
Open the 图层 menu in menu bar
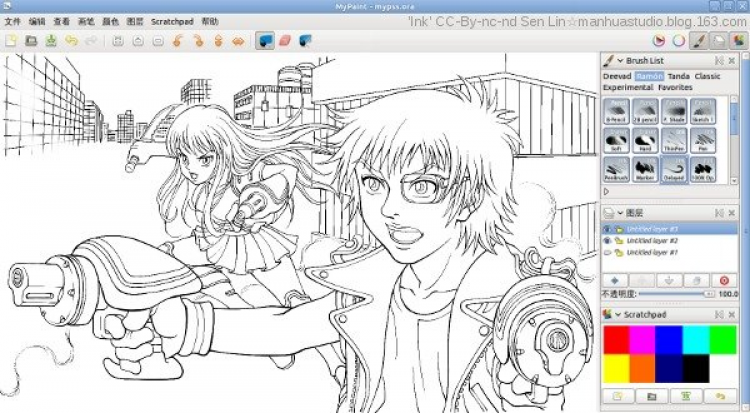pos(135,22)
